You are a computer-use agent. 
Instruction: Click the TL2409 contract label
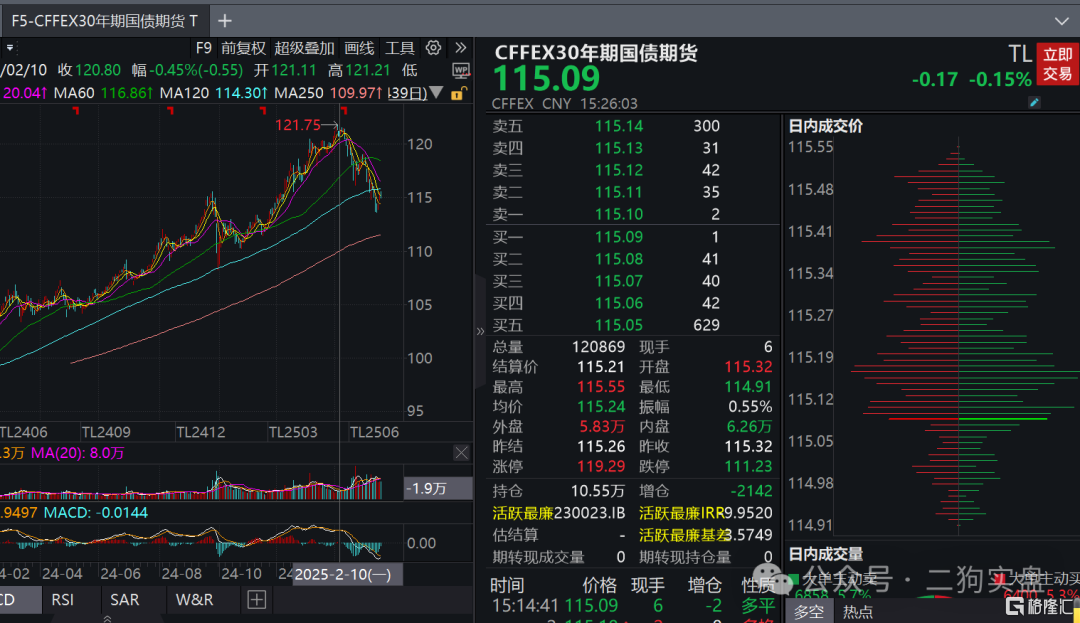coord(106,432)
